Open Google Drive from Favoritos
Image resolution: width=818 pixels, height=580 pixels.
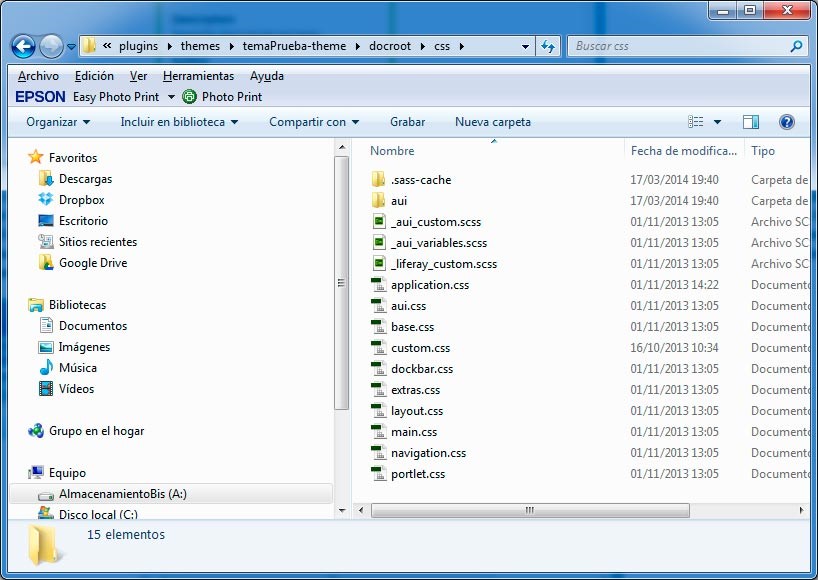pos(91,262)
